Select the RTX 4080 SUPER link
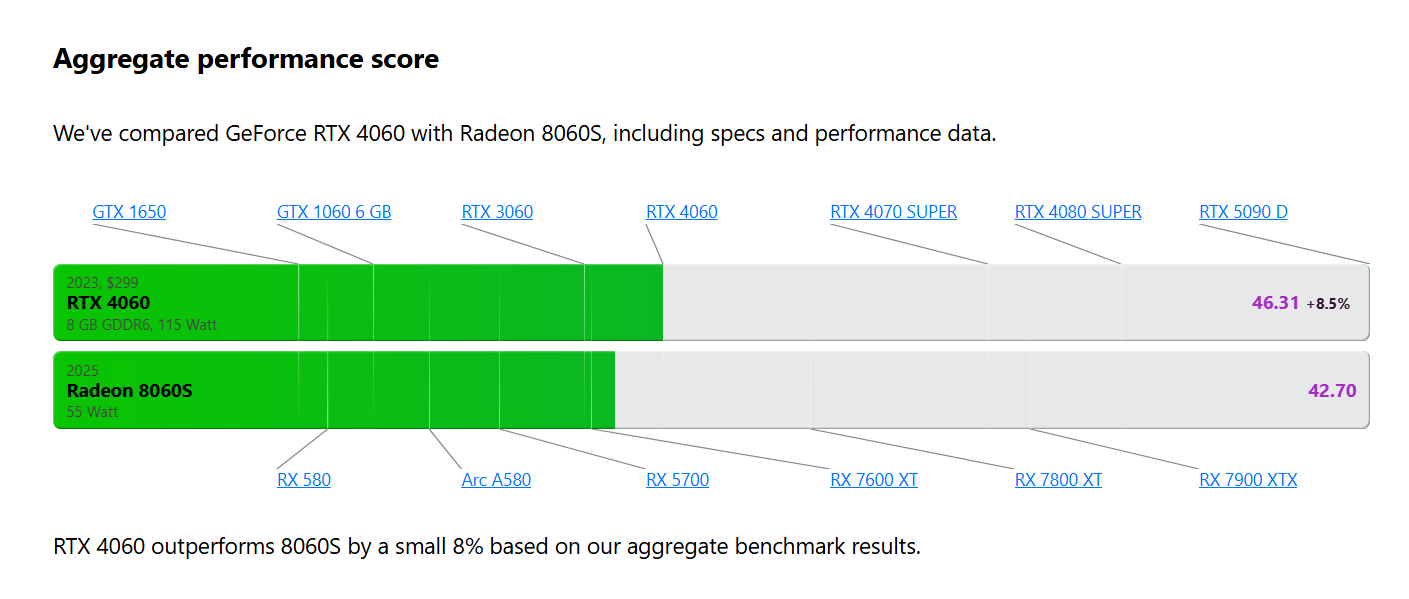1409x599 pixels. [x=1078, y=212]
